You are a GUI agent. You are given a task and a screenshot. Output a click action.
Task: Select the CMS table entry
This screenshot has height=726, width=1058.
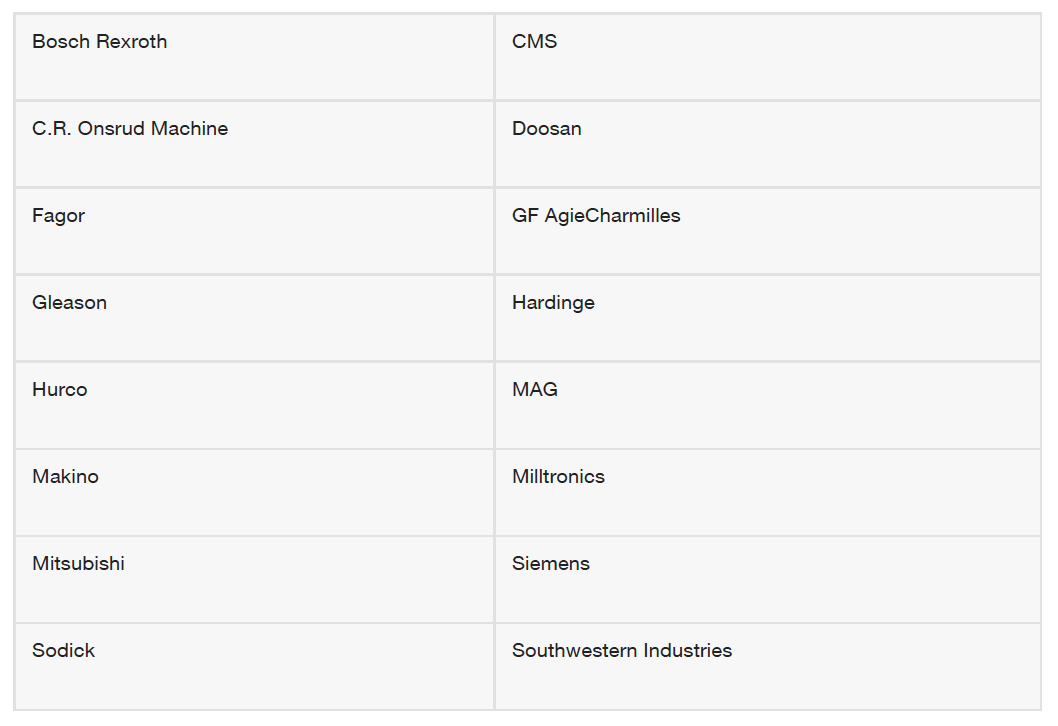click(768, 57)
